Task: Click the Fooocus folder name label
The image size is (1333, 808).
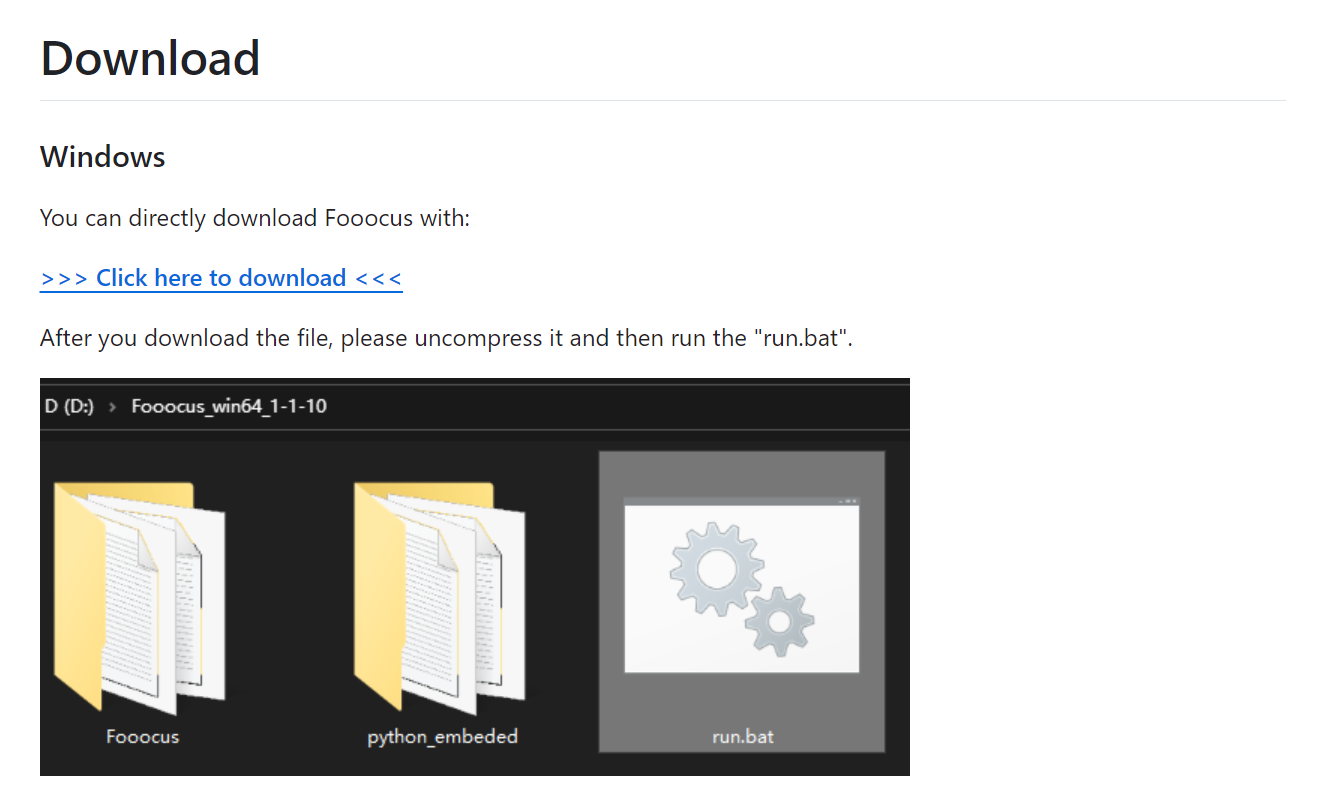Action: coord(142,737)
